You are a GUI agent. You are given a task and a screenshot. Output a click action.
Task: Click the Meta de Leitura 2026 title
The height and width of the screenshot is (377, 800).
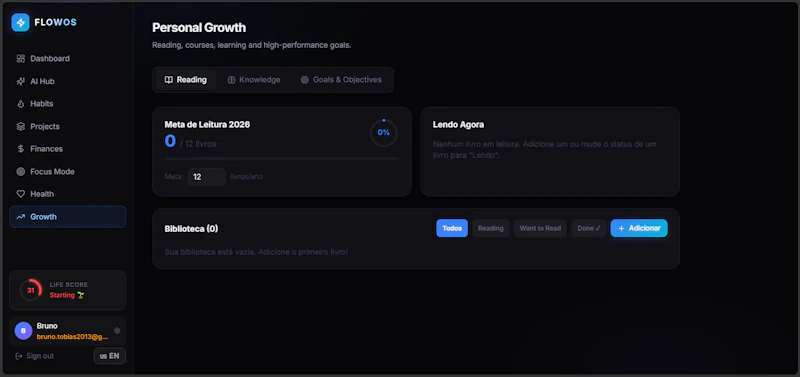207,124
